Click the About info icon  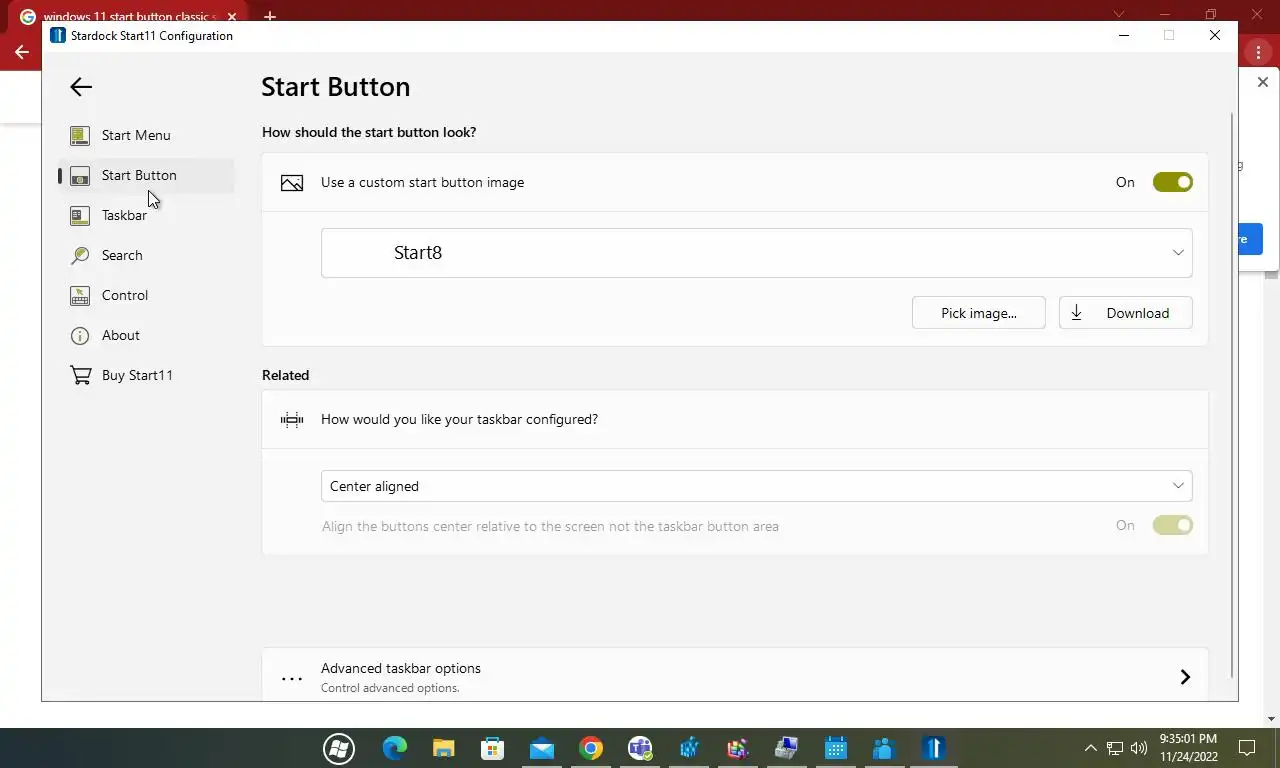[80, 335]
